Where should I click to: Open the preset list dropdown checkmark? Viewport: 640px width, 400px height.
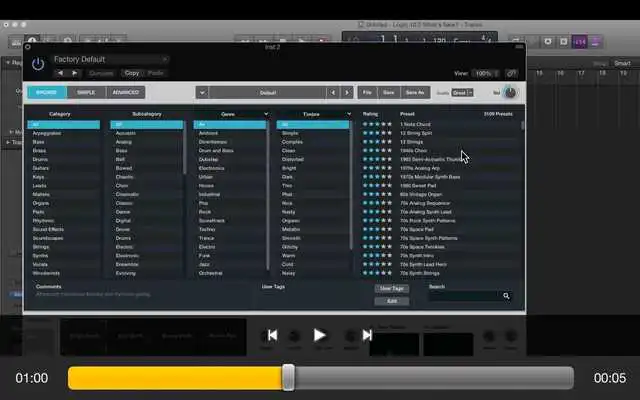(x=202, y=93)
